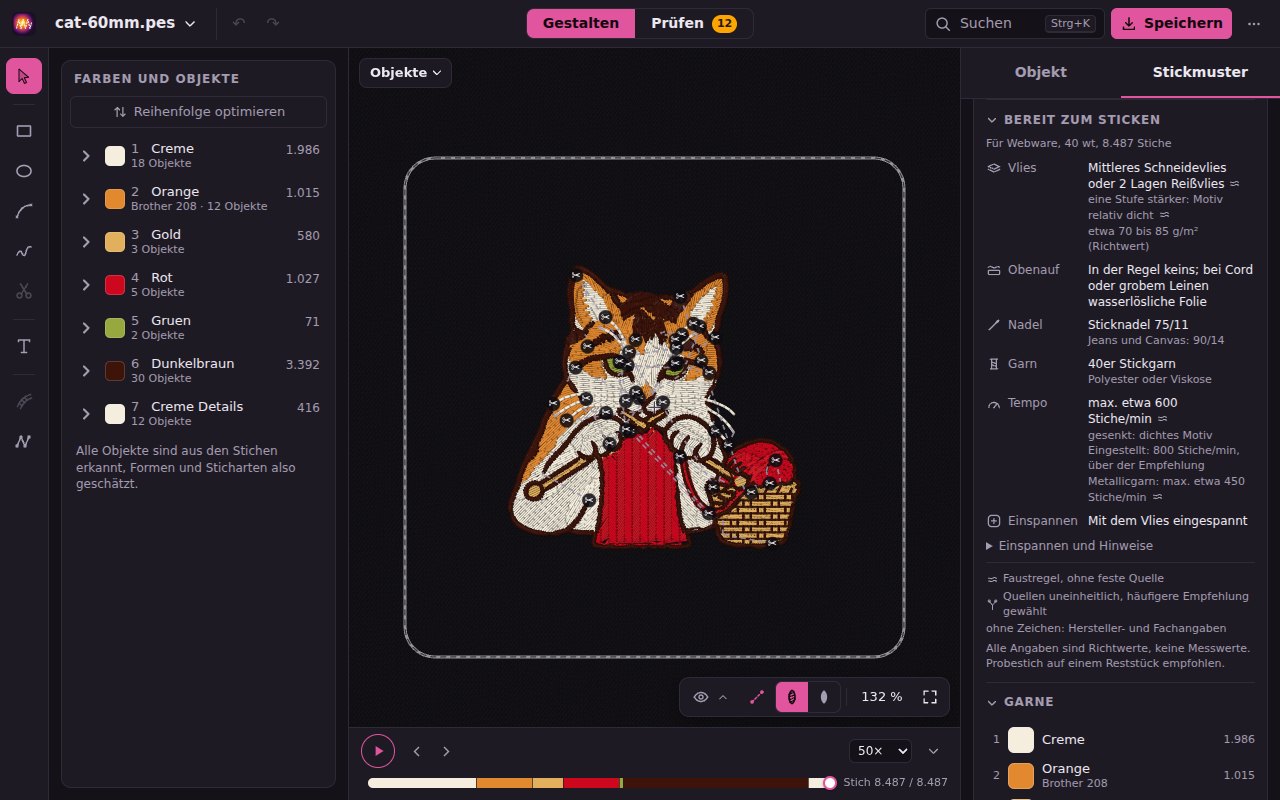Open the cat-60mm.pes file menu
1280x800 pixels.
(x=125, y=23)
